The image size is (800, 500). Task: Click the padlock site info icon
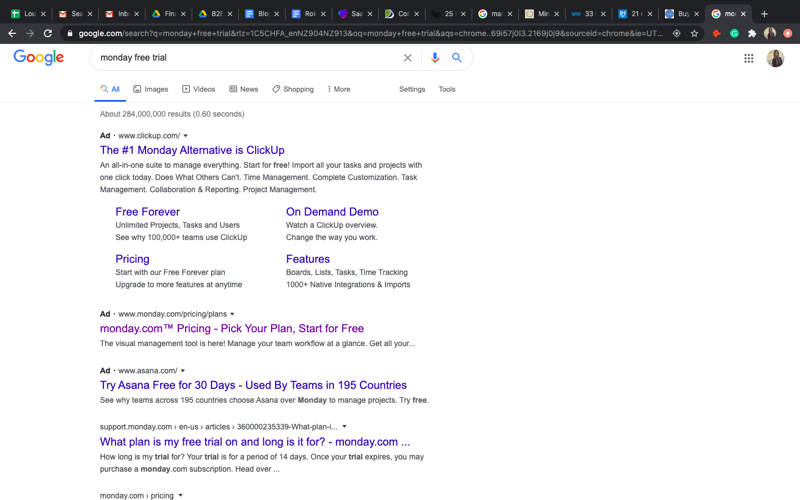pos(70,33)
